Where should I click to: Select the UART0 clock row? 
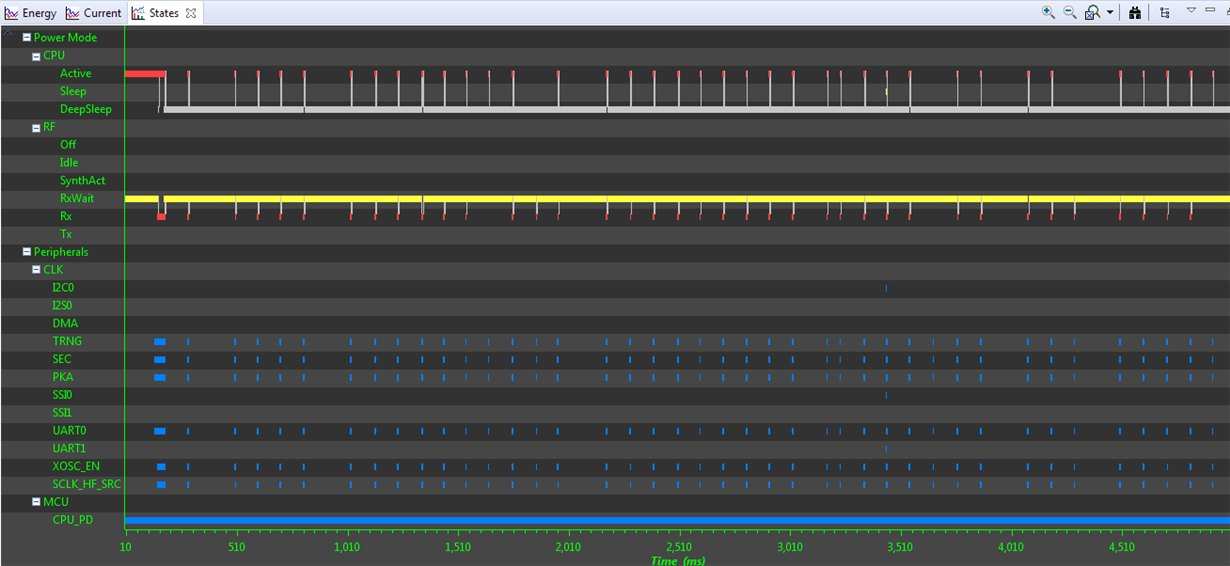pyautogui.click(x=69, y=431)
